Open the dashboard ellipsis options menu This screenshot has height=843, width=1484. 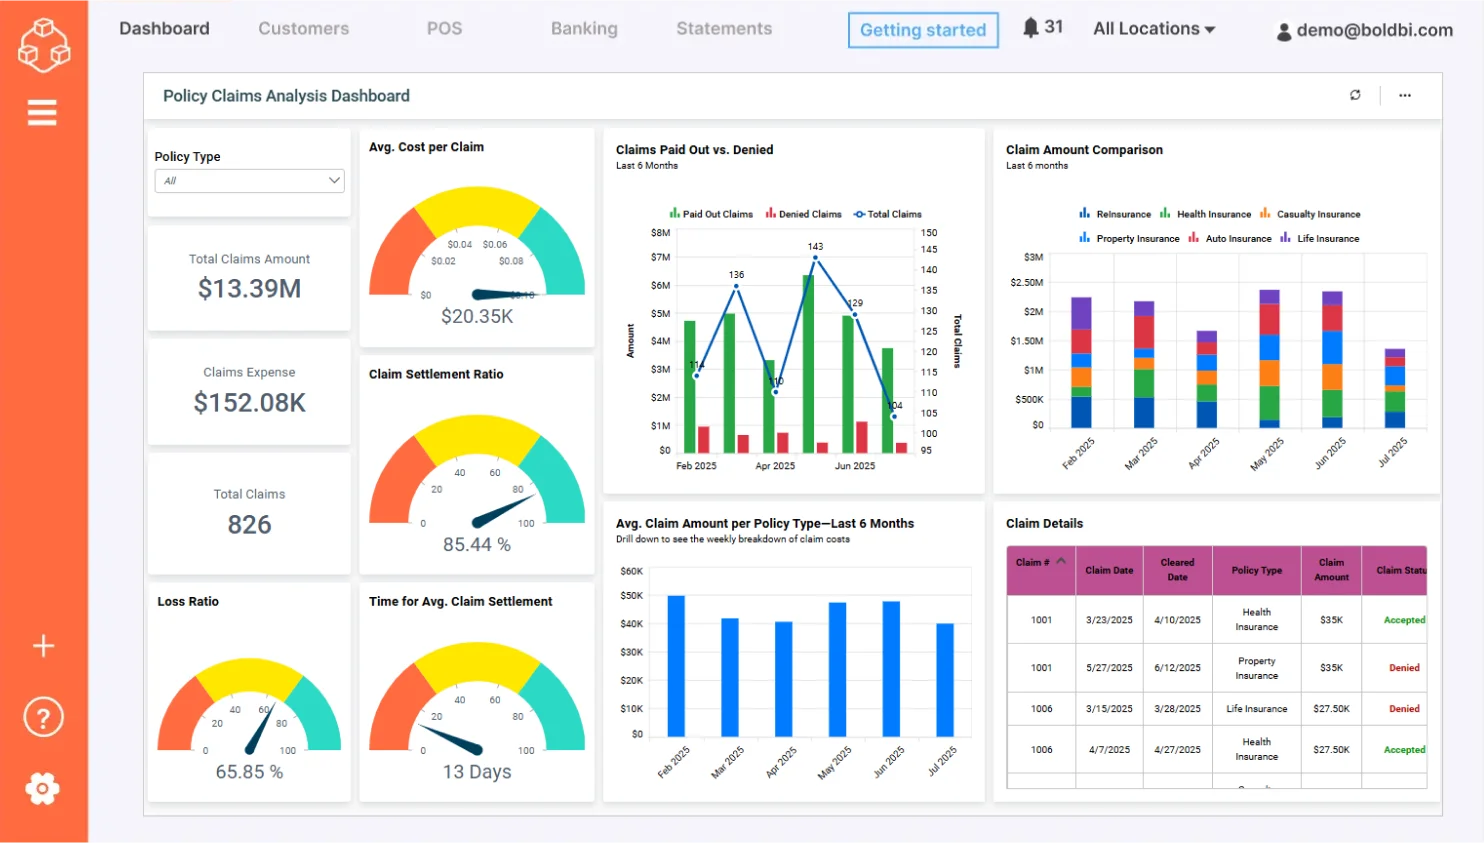coord(1404,95)
